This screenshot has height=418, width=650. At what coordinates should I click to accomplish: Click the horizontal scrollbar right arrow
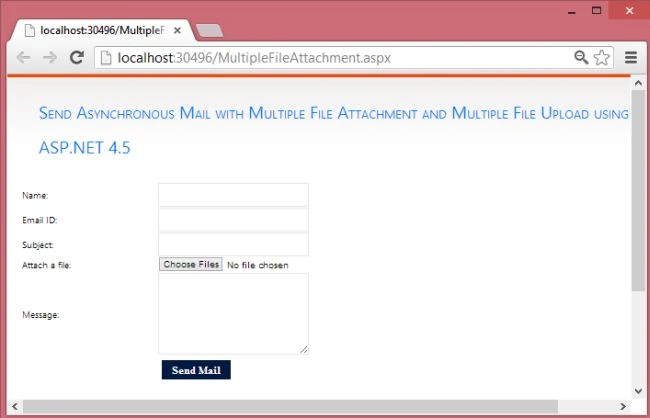click(623, 406)
